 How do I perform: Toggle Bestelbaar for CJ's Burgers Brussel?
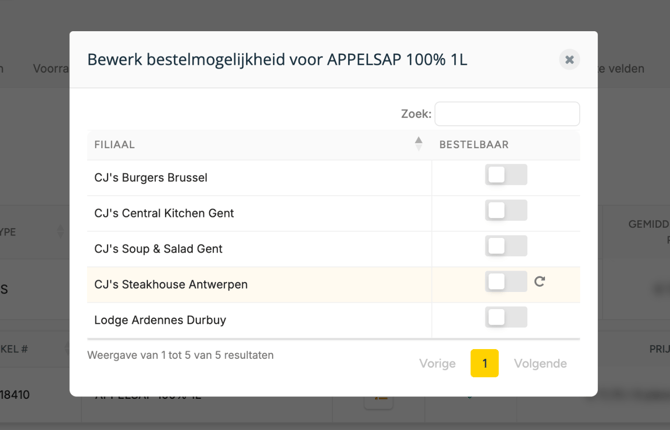click(x=506, y=175)
